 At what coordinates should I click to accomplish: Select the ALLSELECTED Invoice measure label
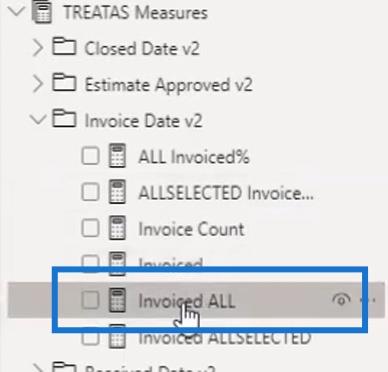[x=226, y=193]
